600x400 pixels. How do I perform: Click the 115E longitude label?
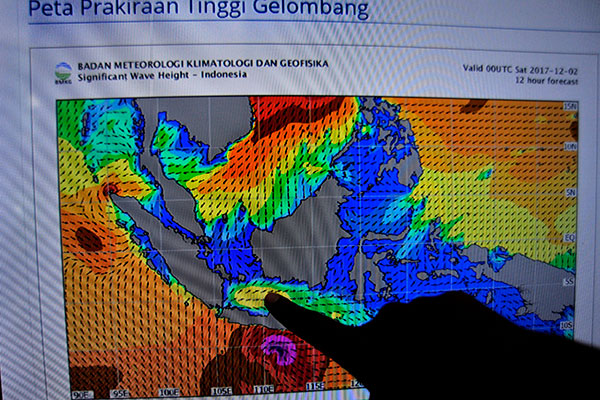tap(313, 386)
